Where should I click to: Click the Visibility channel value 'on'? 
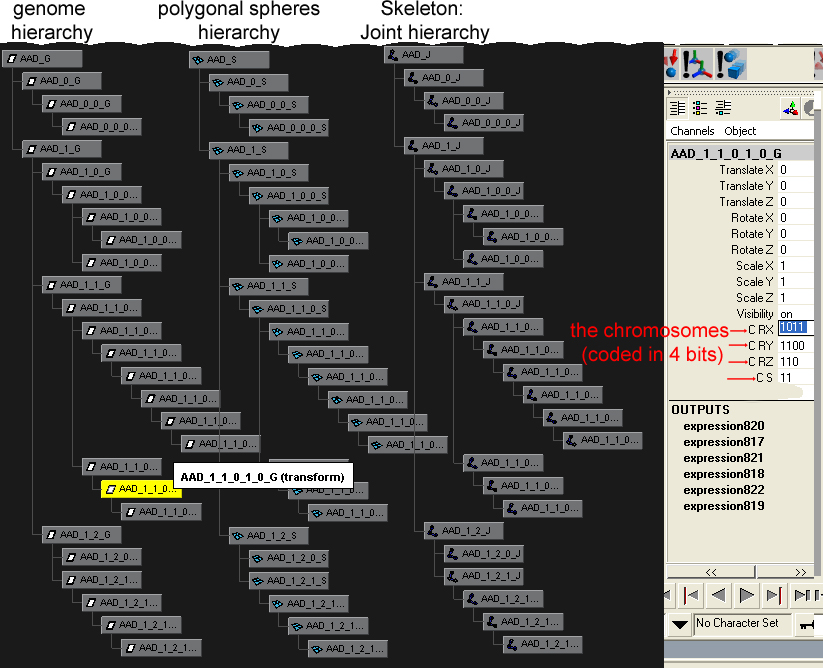pyautogui.click(x=786, y=314)
